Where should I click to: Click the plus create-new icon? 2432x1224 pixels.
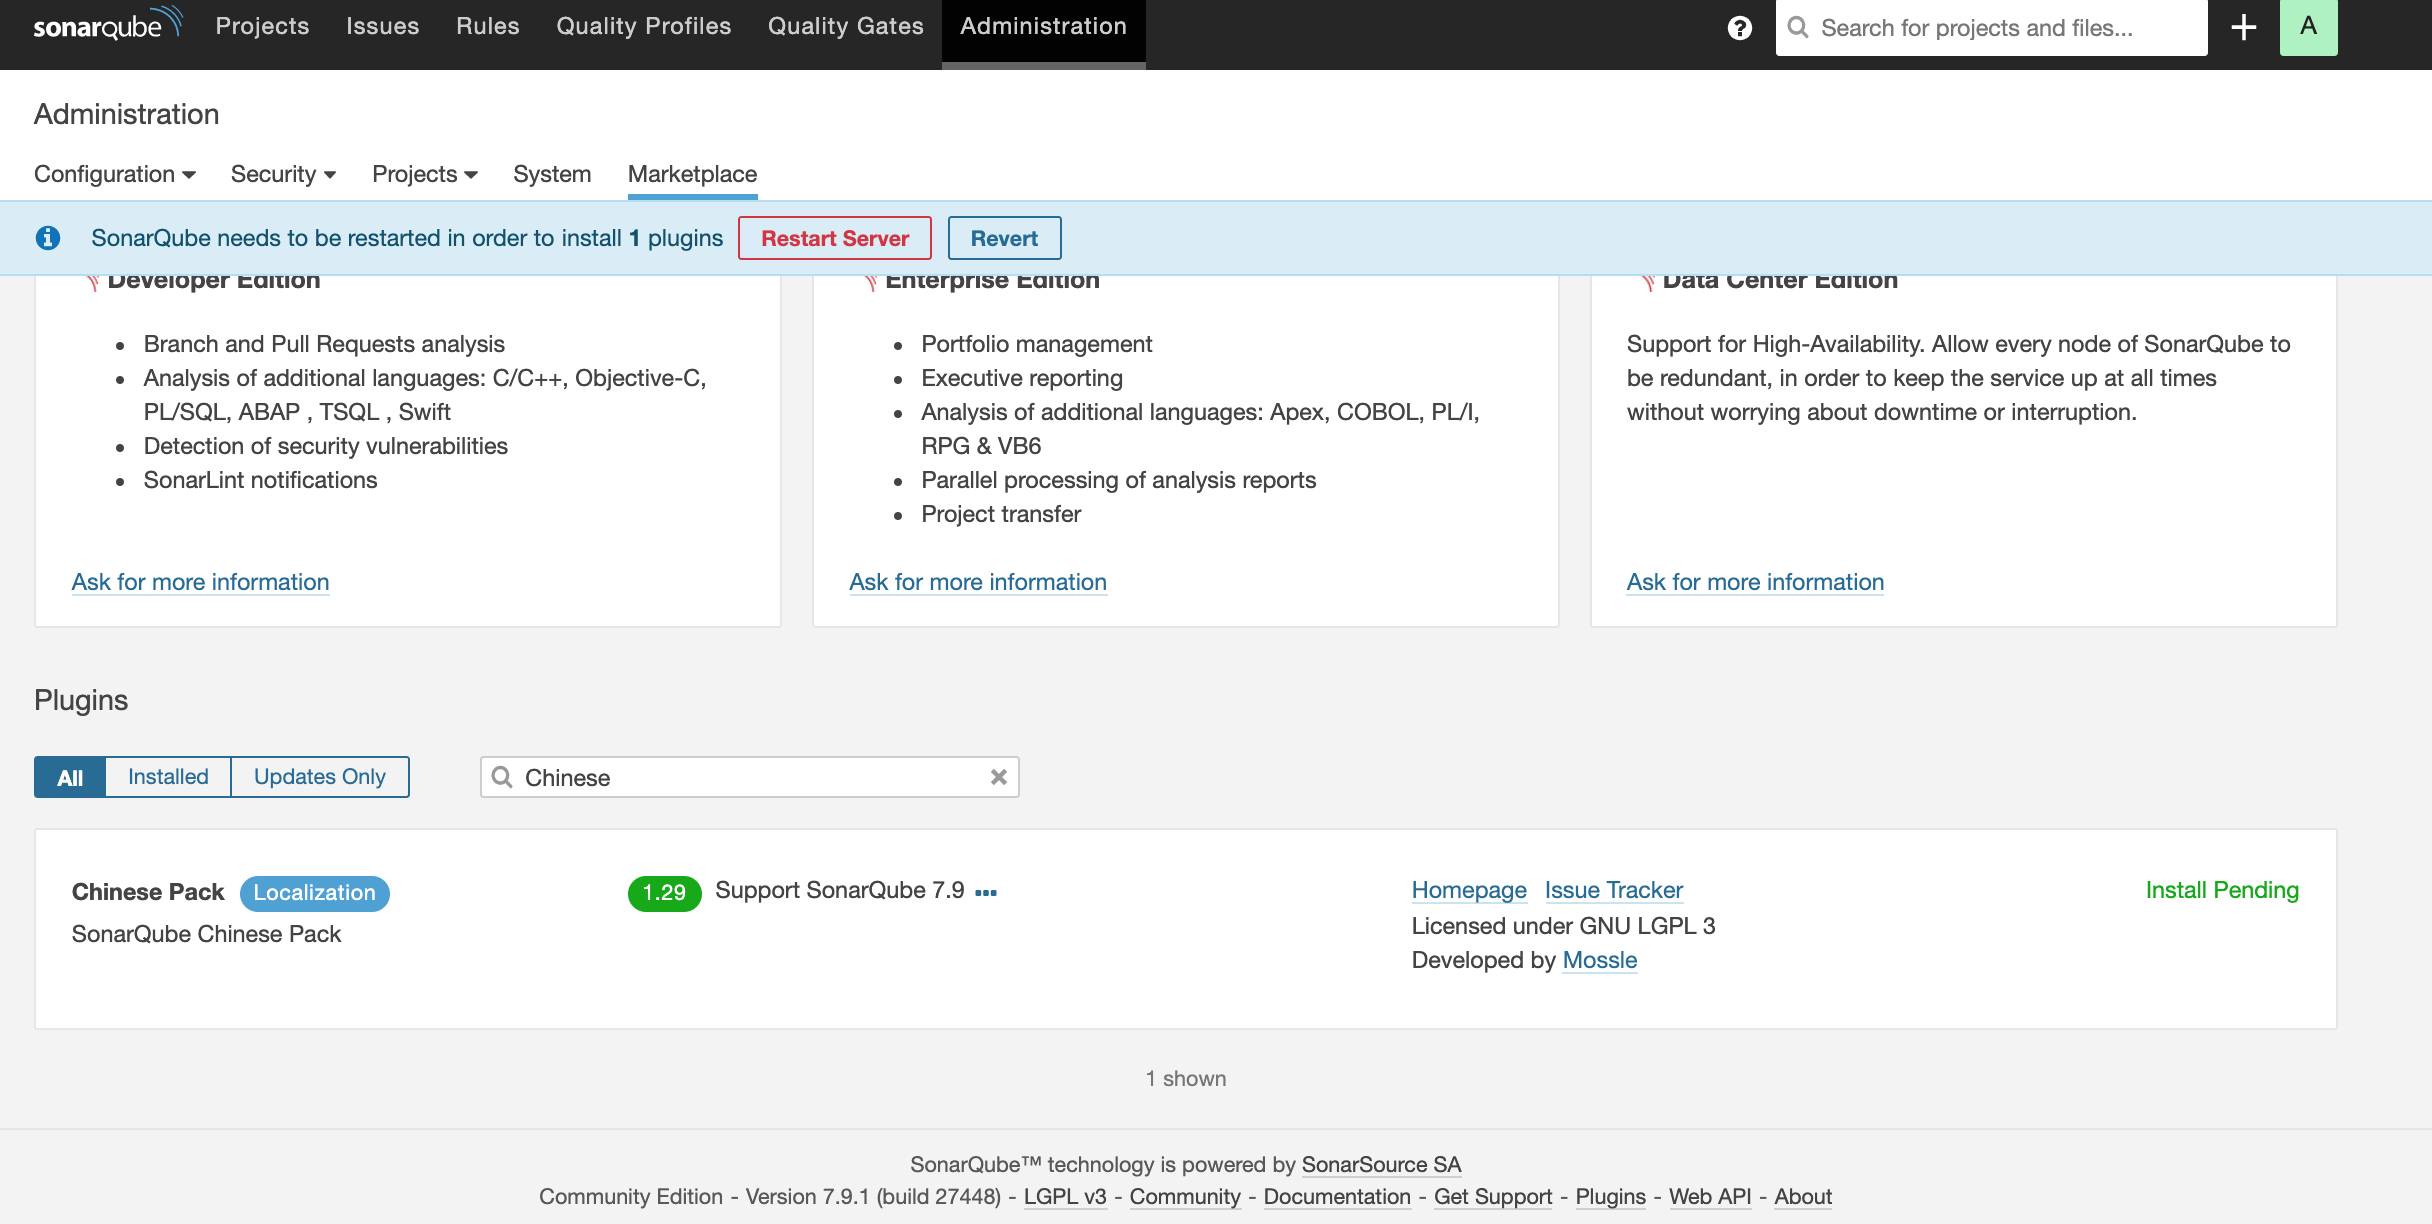pos(2244,28)
